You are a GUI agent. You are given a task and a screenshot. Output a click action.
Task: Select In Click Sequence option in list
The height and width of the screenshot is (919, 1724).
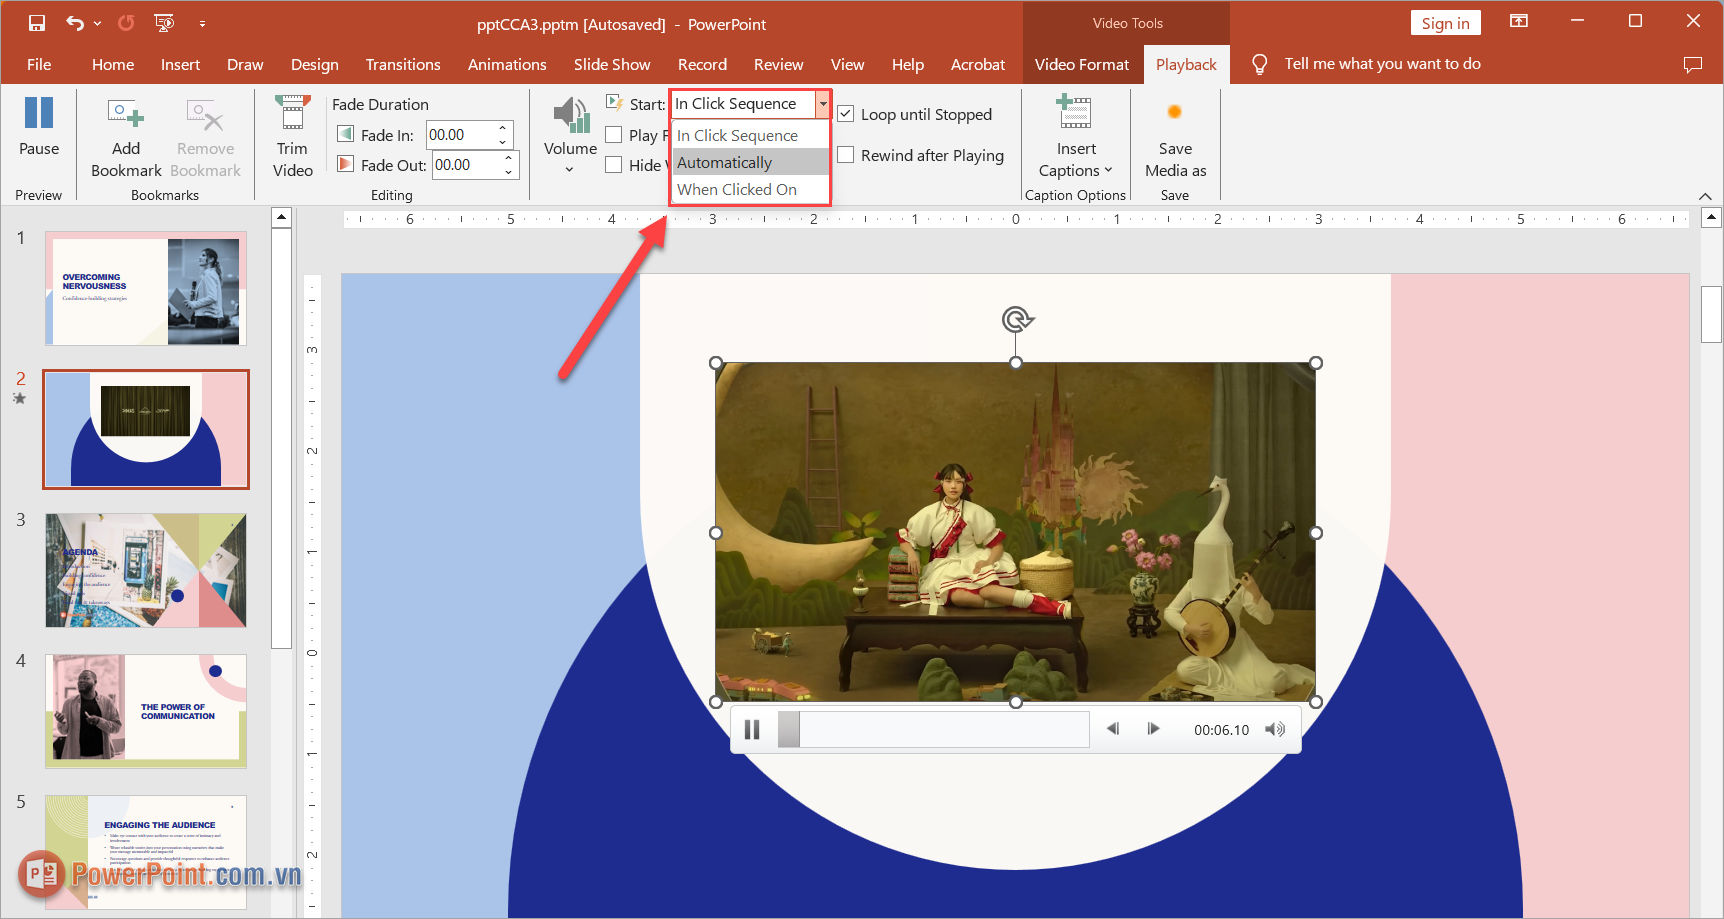[x=750, y=135]
